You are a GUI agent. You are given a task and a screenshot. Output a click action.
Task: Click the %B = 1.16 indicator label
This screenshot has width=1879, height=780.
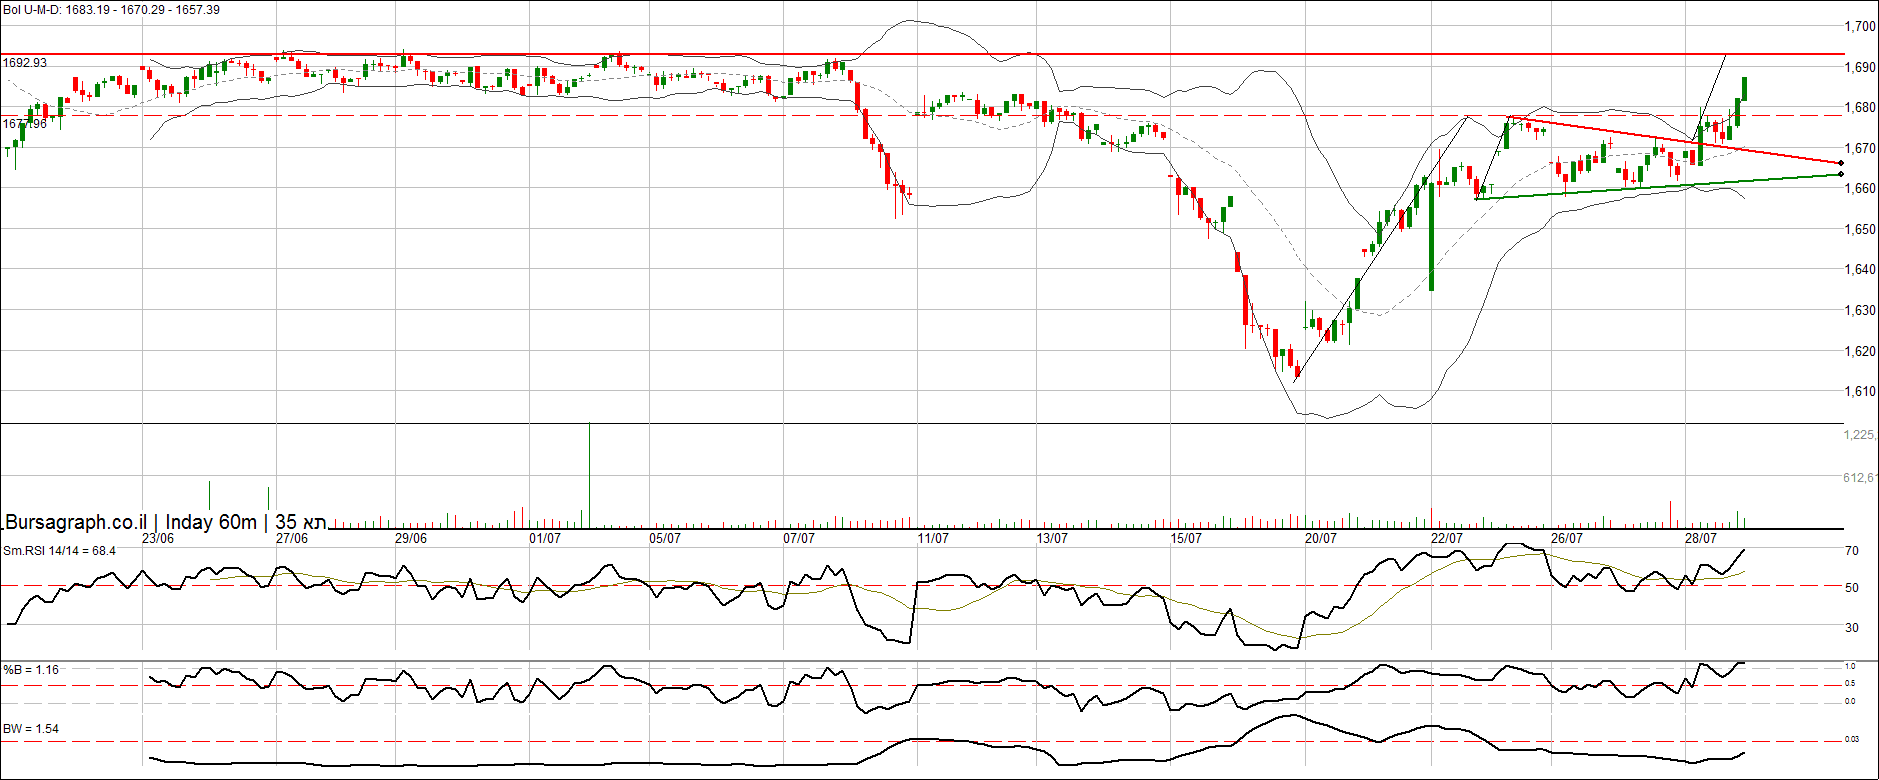point(31,670)
